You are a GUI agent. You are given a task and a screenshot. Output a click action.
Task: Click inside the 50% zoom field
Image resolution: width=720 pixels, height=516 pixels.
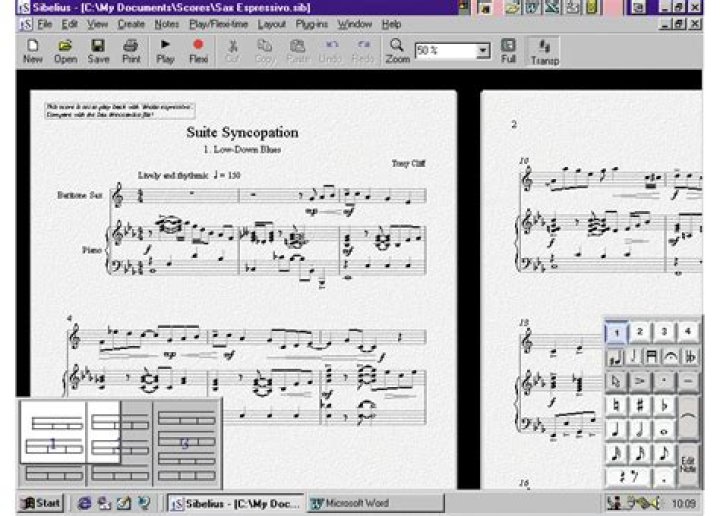(x=445, y=50)
